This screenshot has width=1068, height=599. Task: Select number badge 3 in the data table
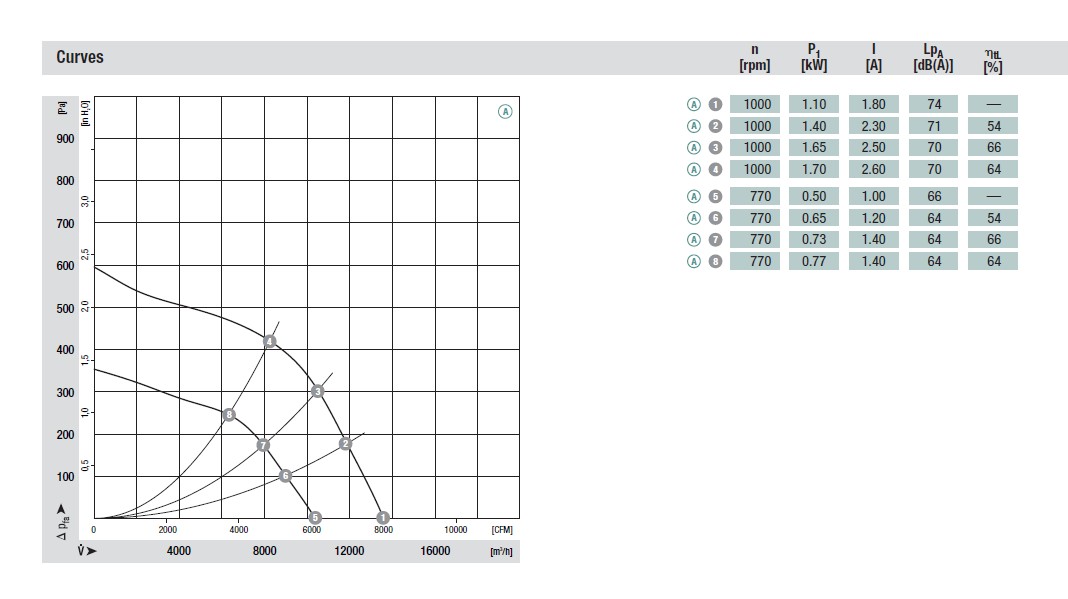[715, 147]
